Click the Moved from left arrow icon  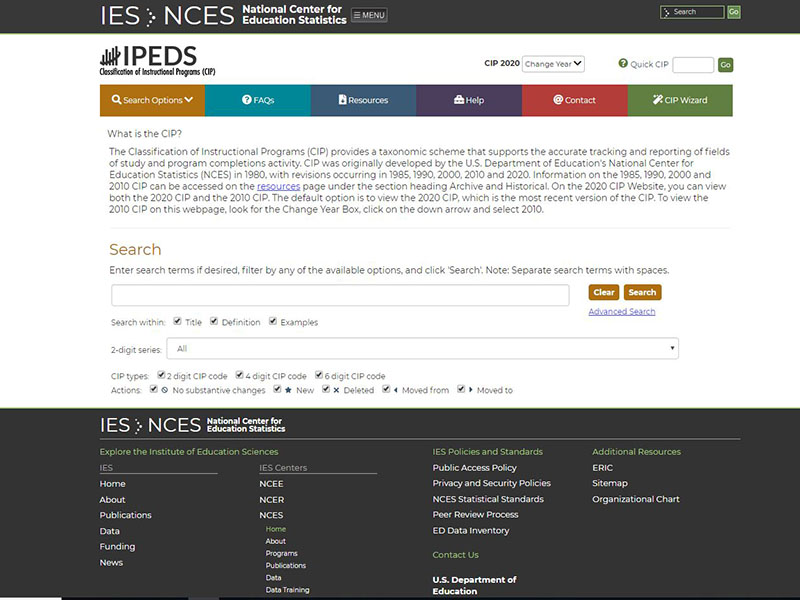(x=395, y=390)
